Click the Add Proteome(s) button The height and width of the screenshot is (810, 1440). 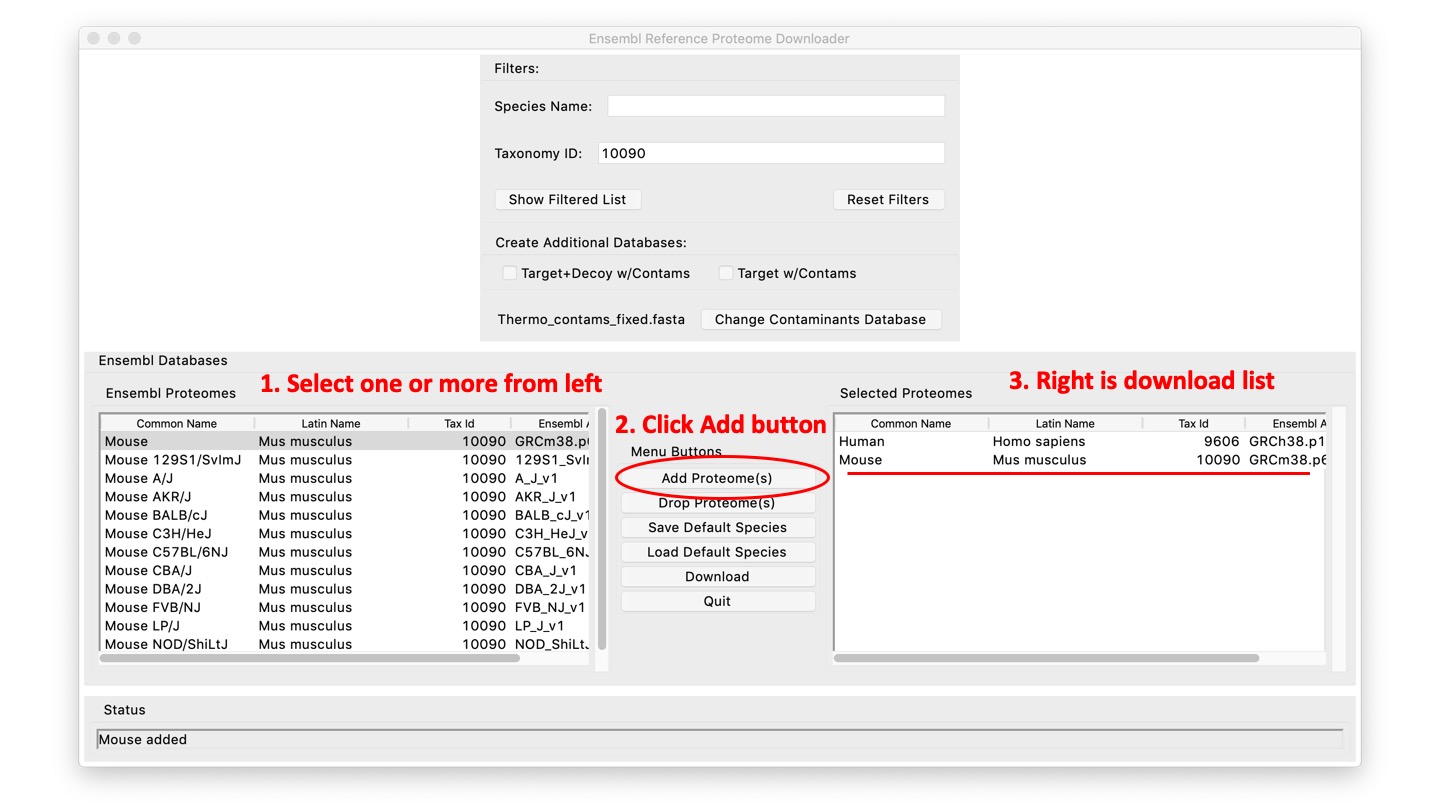tap(717, 478)
